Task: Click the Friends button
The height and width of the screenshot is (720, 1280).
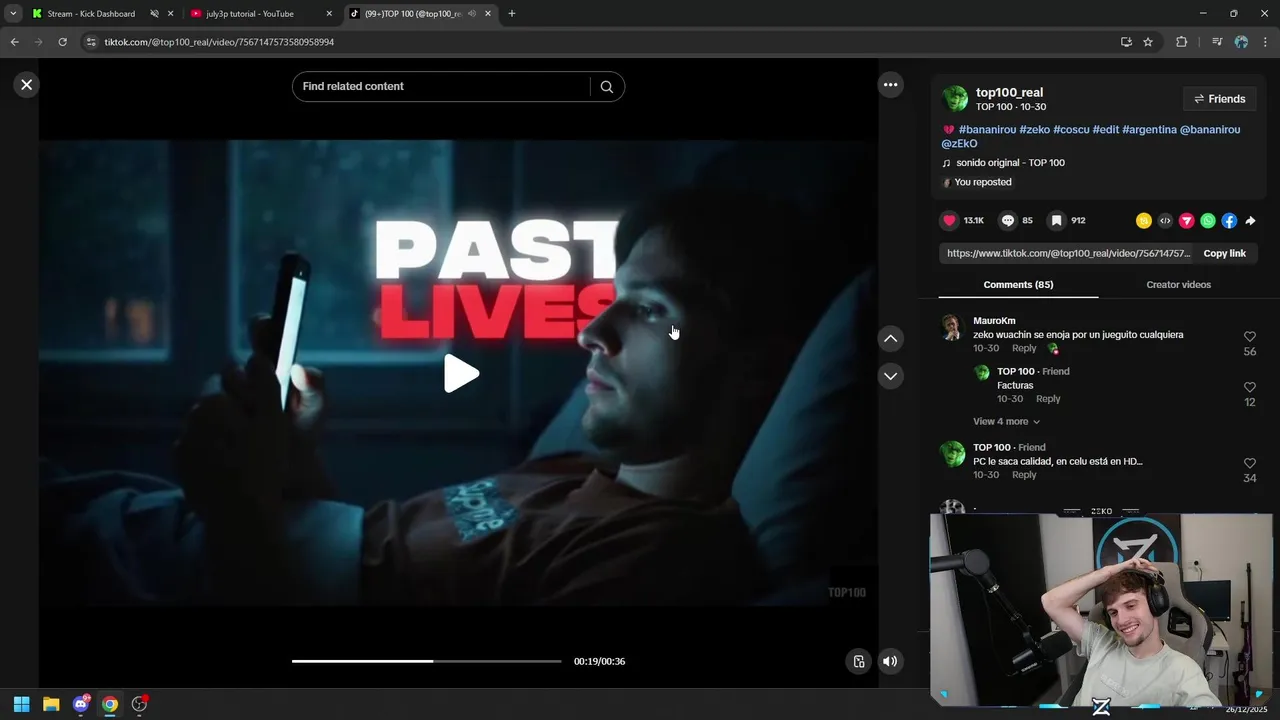Action: [x=1219, y=99]
